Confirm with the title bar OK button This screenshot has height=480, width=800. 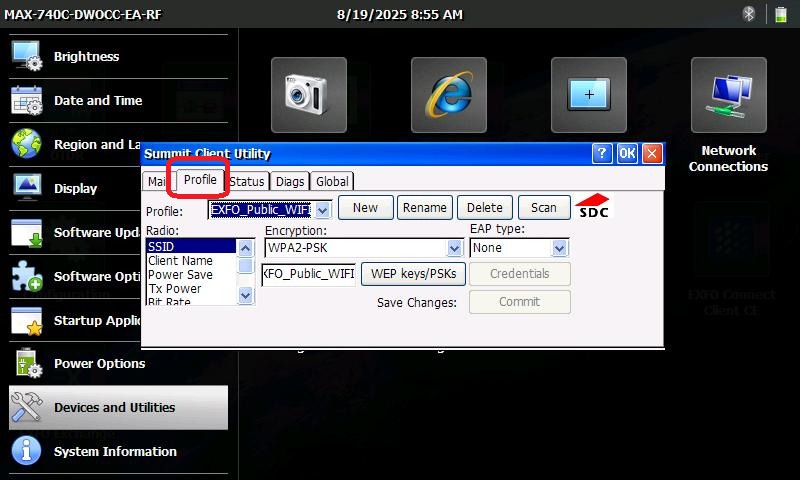click(627, 153)
